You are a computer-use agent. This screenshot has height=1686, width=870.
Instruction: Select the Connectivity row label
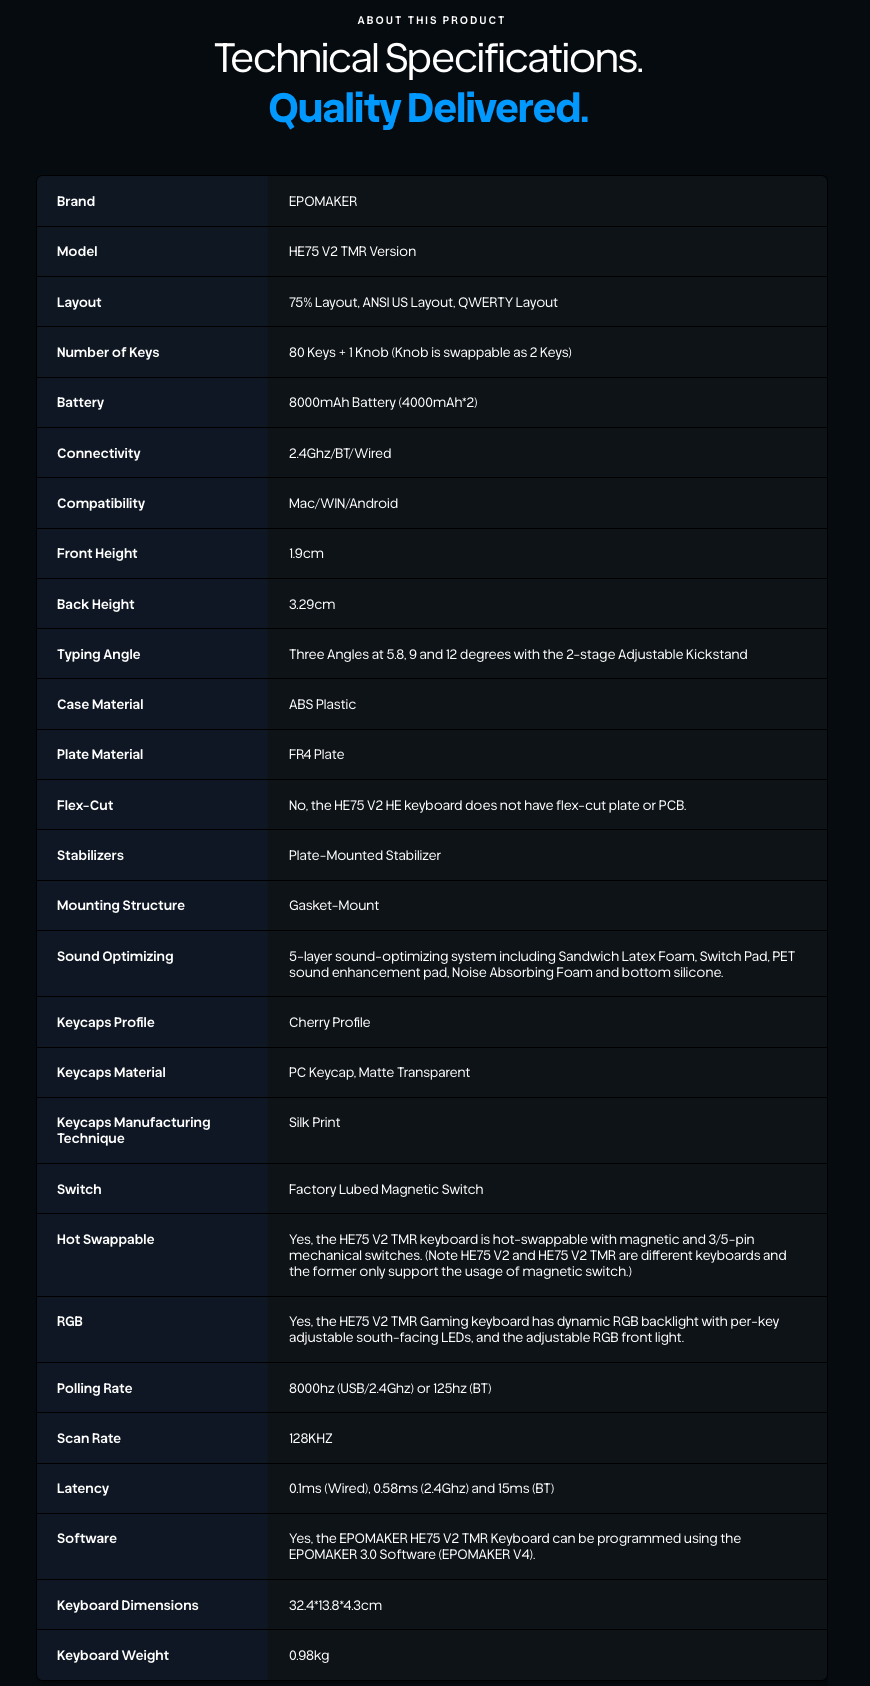click(x=99, y=454)
